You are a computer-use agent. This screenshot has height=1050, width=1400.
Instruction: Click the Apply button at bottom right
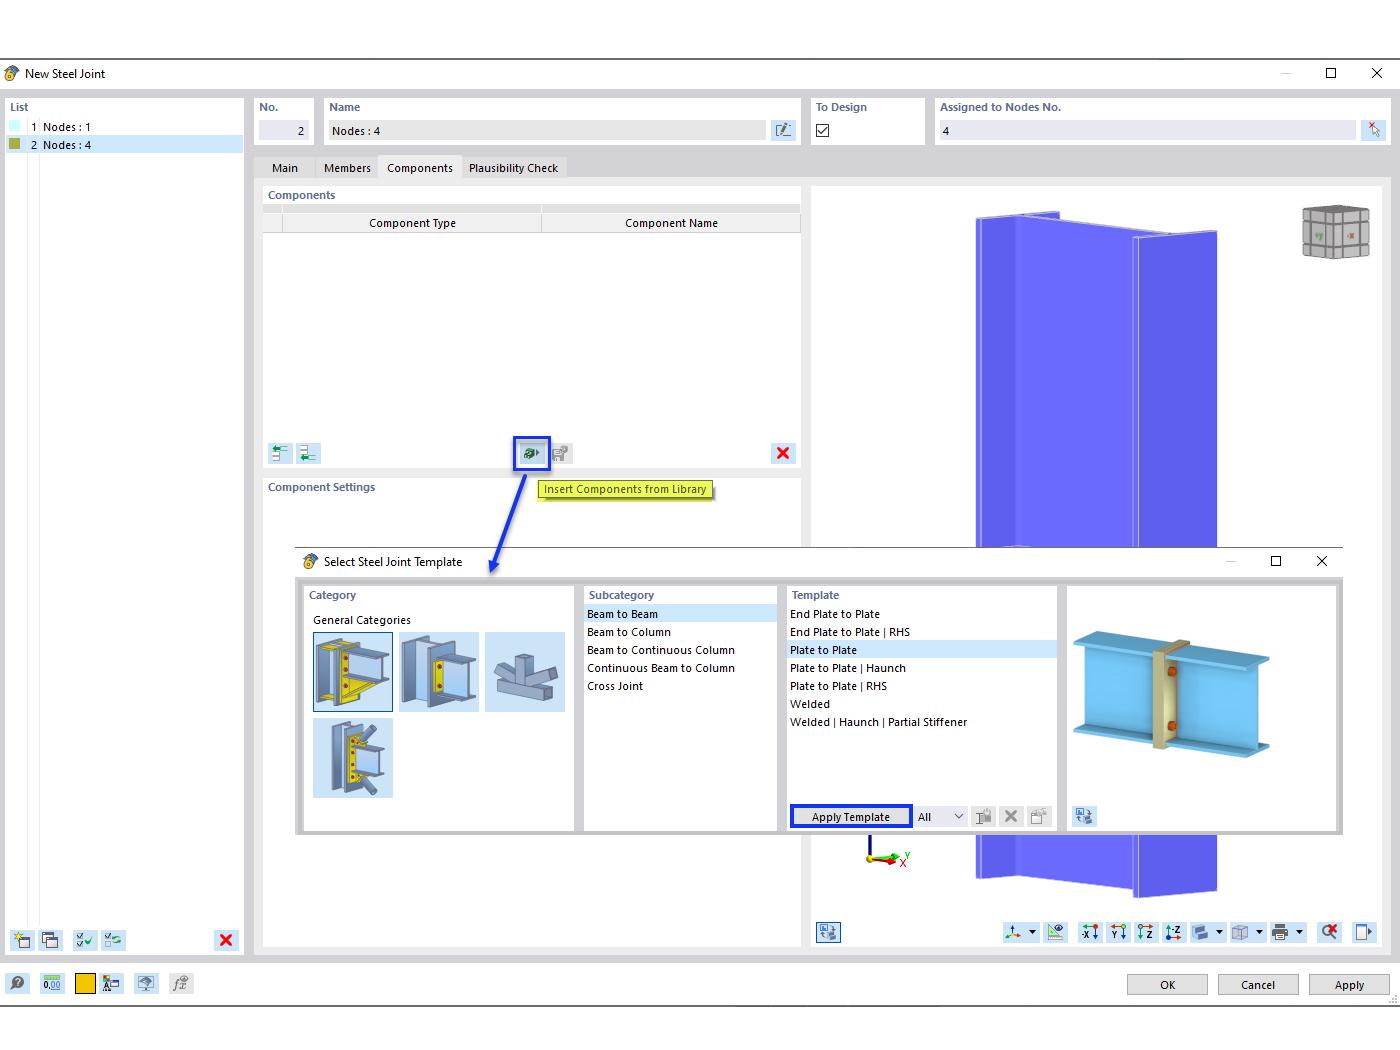(1349, 985)
